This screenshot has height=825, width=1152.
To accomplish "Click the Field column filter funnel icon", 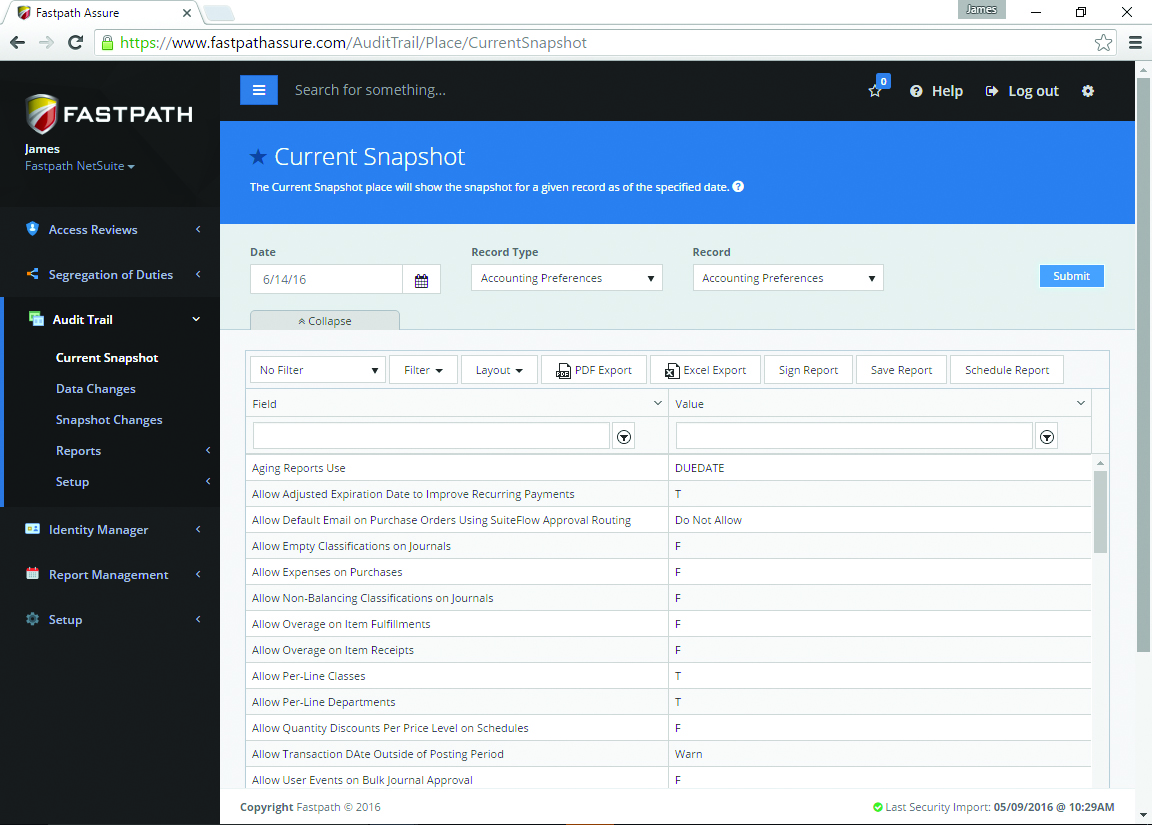I will [624, 437].
